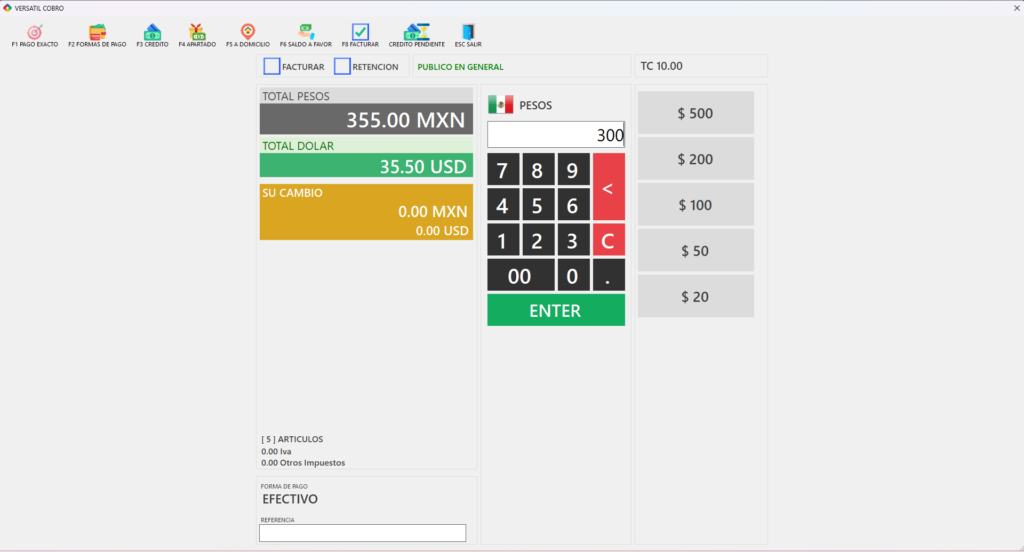Click the [ 5 ] Articulos count
The width and height of the screenshot is (1024, 552).
[292, 439]
